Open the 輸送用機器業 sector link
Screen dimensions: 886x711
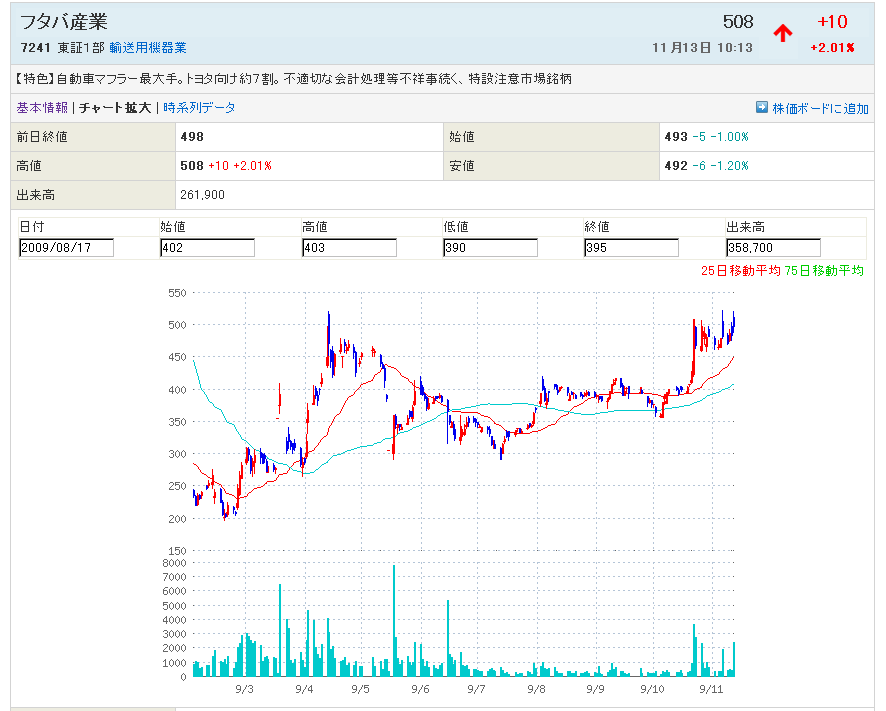coord(148,48)
